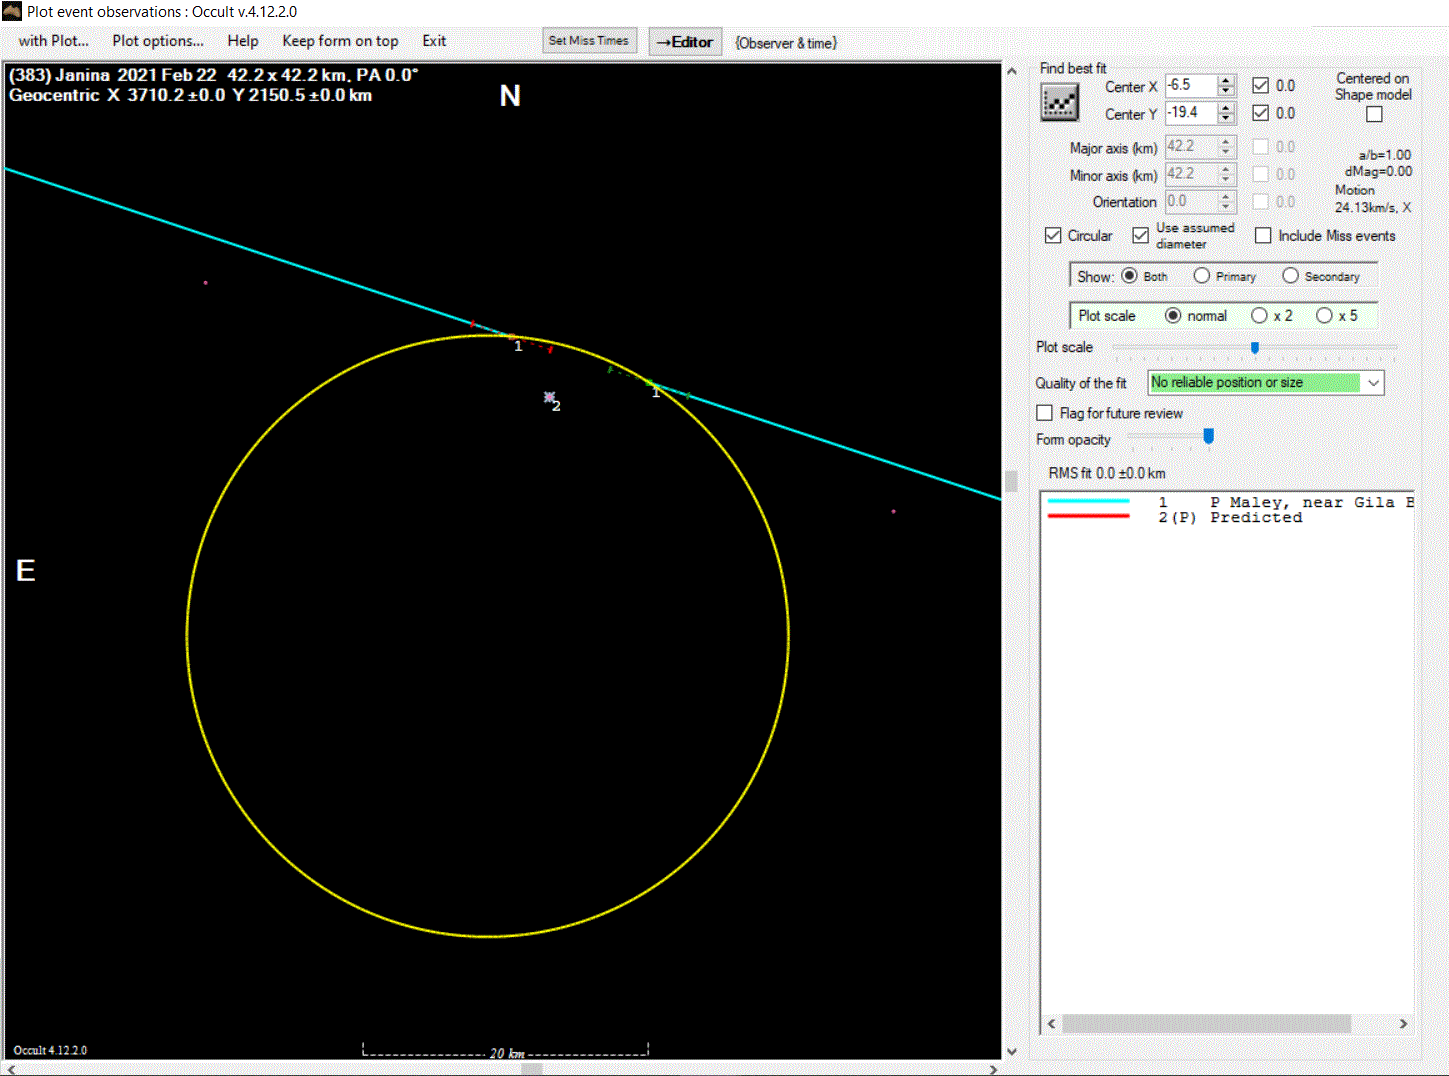Open the 'with Plot...' menu
Screen dimensions: 1449x1076
(x=53, y=41)
